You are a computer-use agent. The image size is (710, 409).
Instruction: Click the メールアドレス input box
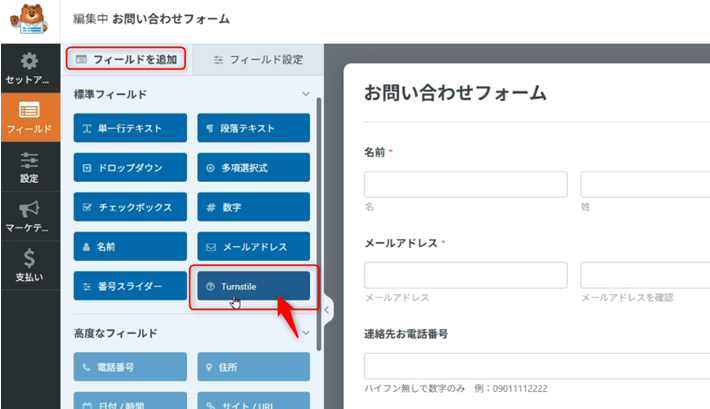(465, 275)
